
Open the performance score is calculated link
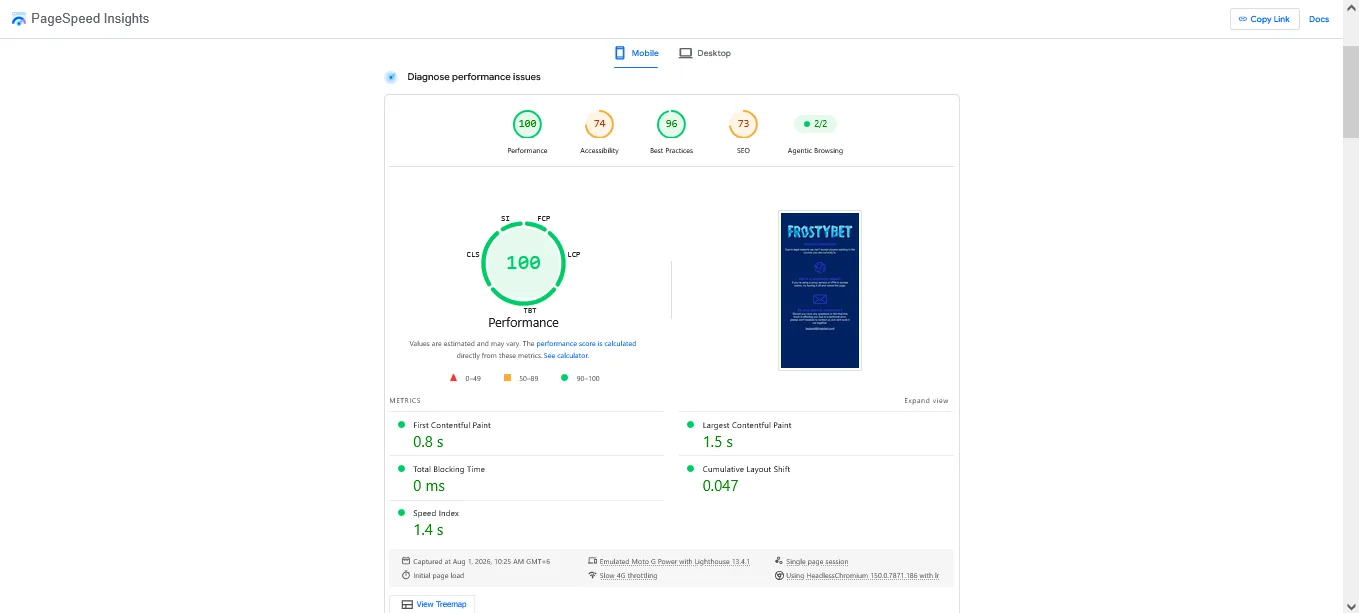tap(586, 343)
